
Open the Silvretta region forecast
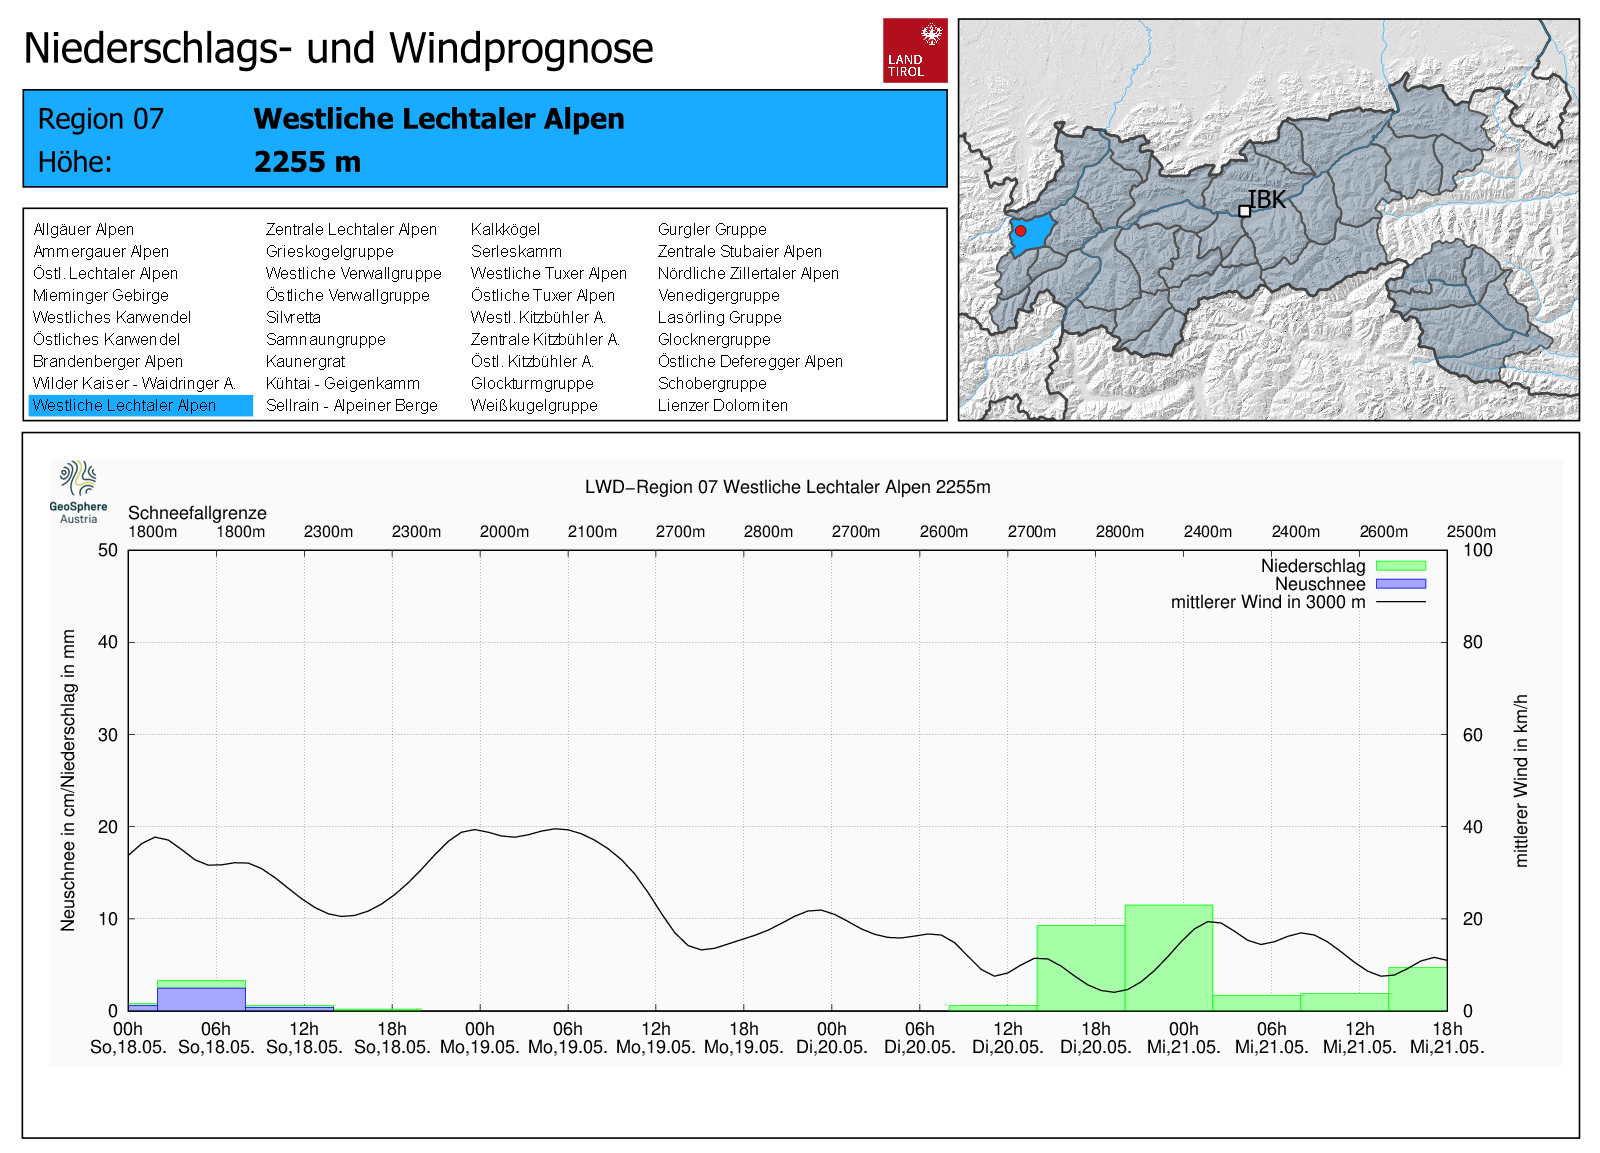pos(293,318)
